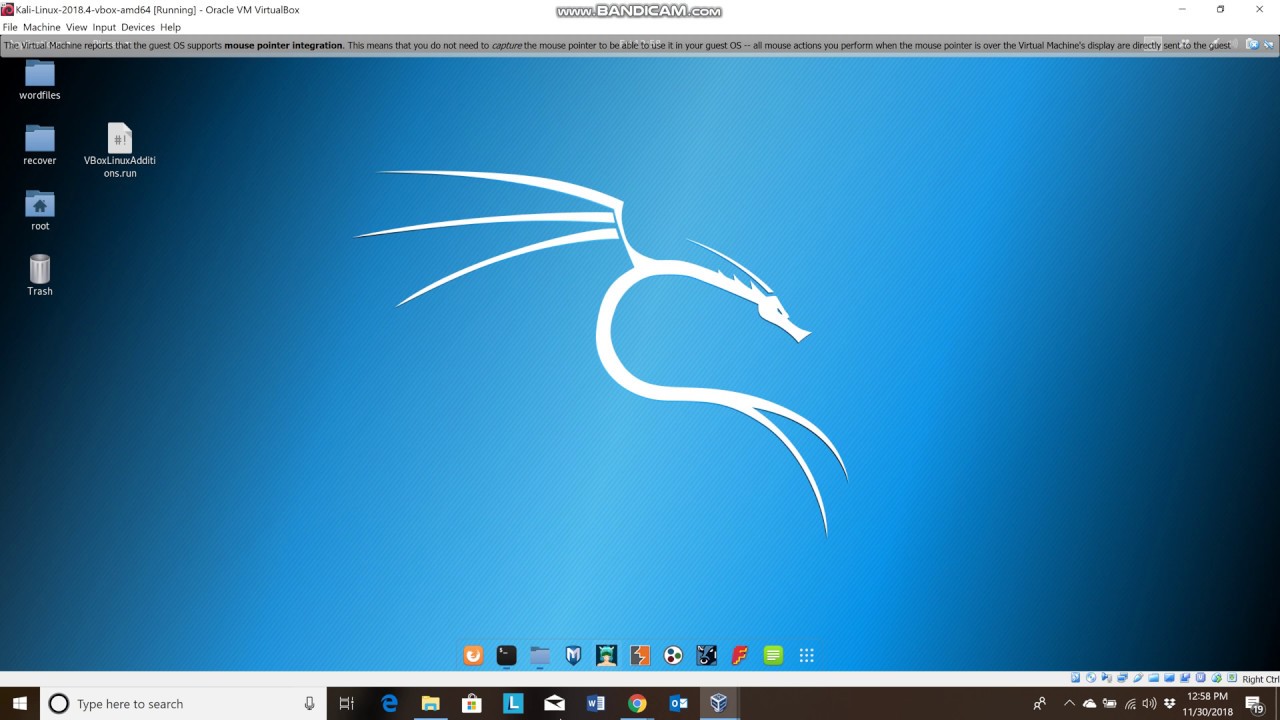This screenshot has width=1280, height=720.
Task: Activate the Cortana microphone in search box
Action: pyautogui.click(x=310, y=704)
